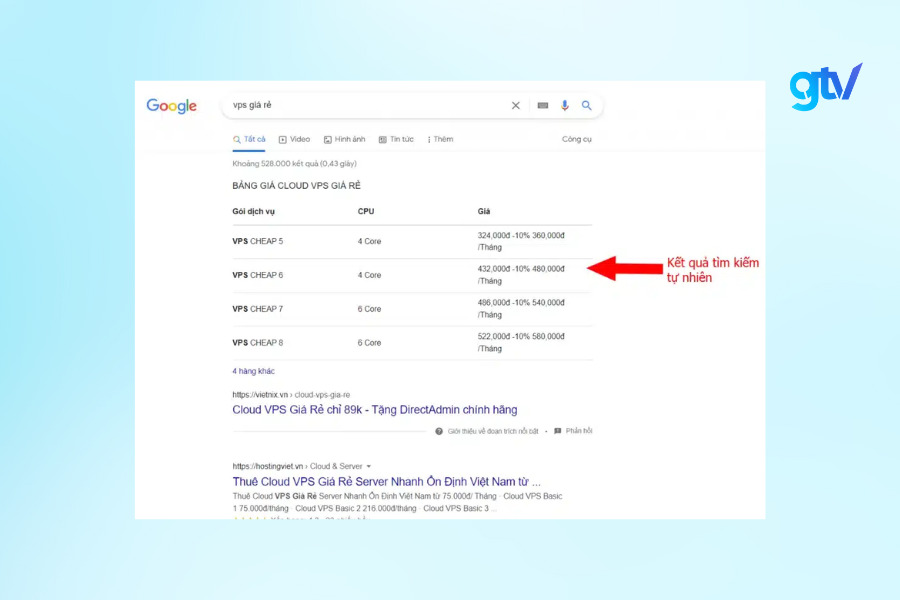Open the on-screen keyboard icon

[x=543, y=105]
